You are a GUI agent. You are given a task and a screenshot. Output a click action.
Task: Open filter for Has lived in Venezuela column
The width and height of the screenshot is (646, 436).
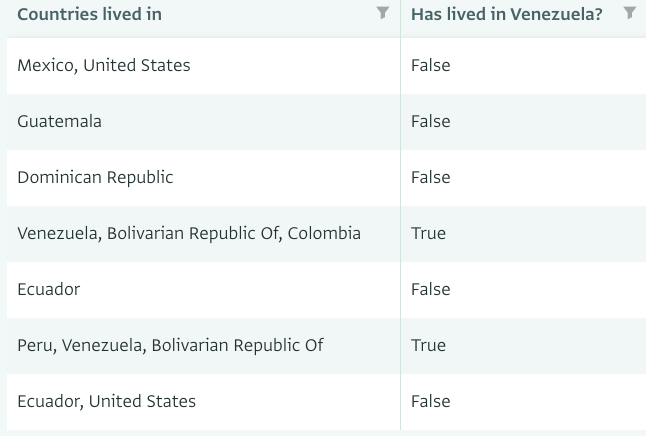point(630,13)
